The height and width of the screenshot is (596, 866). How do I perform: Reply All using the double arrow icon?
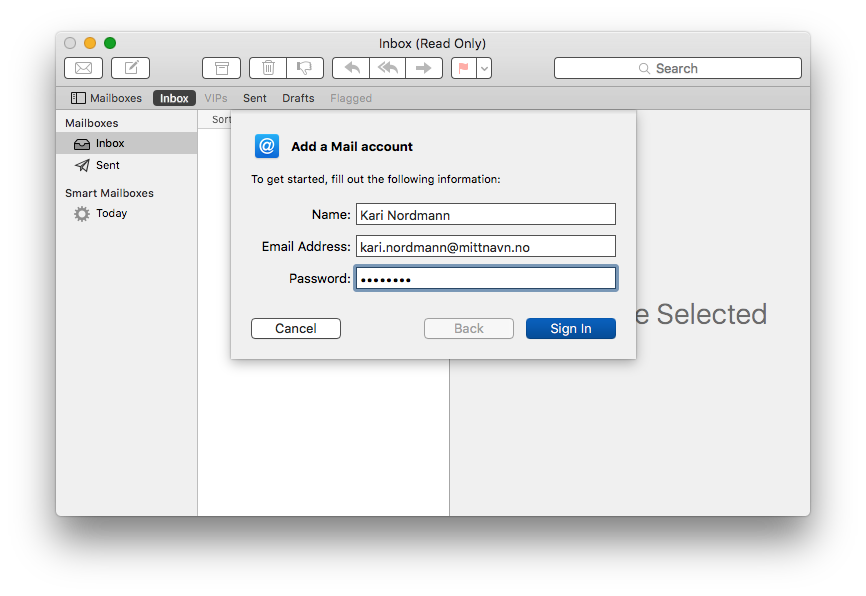[388, 68]
